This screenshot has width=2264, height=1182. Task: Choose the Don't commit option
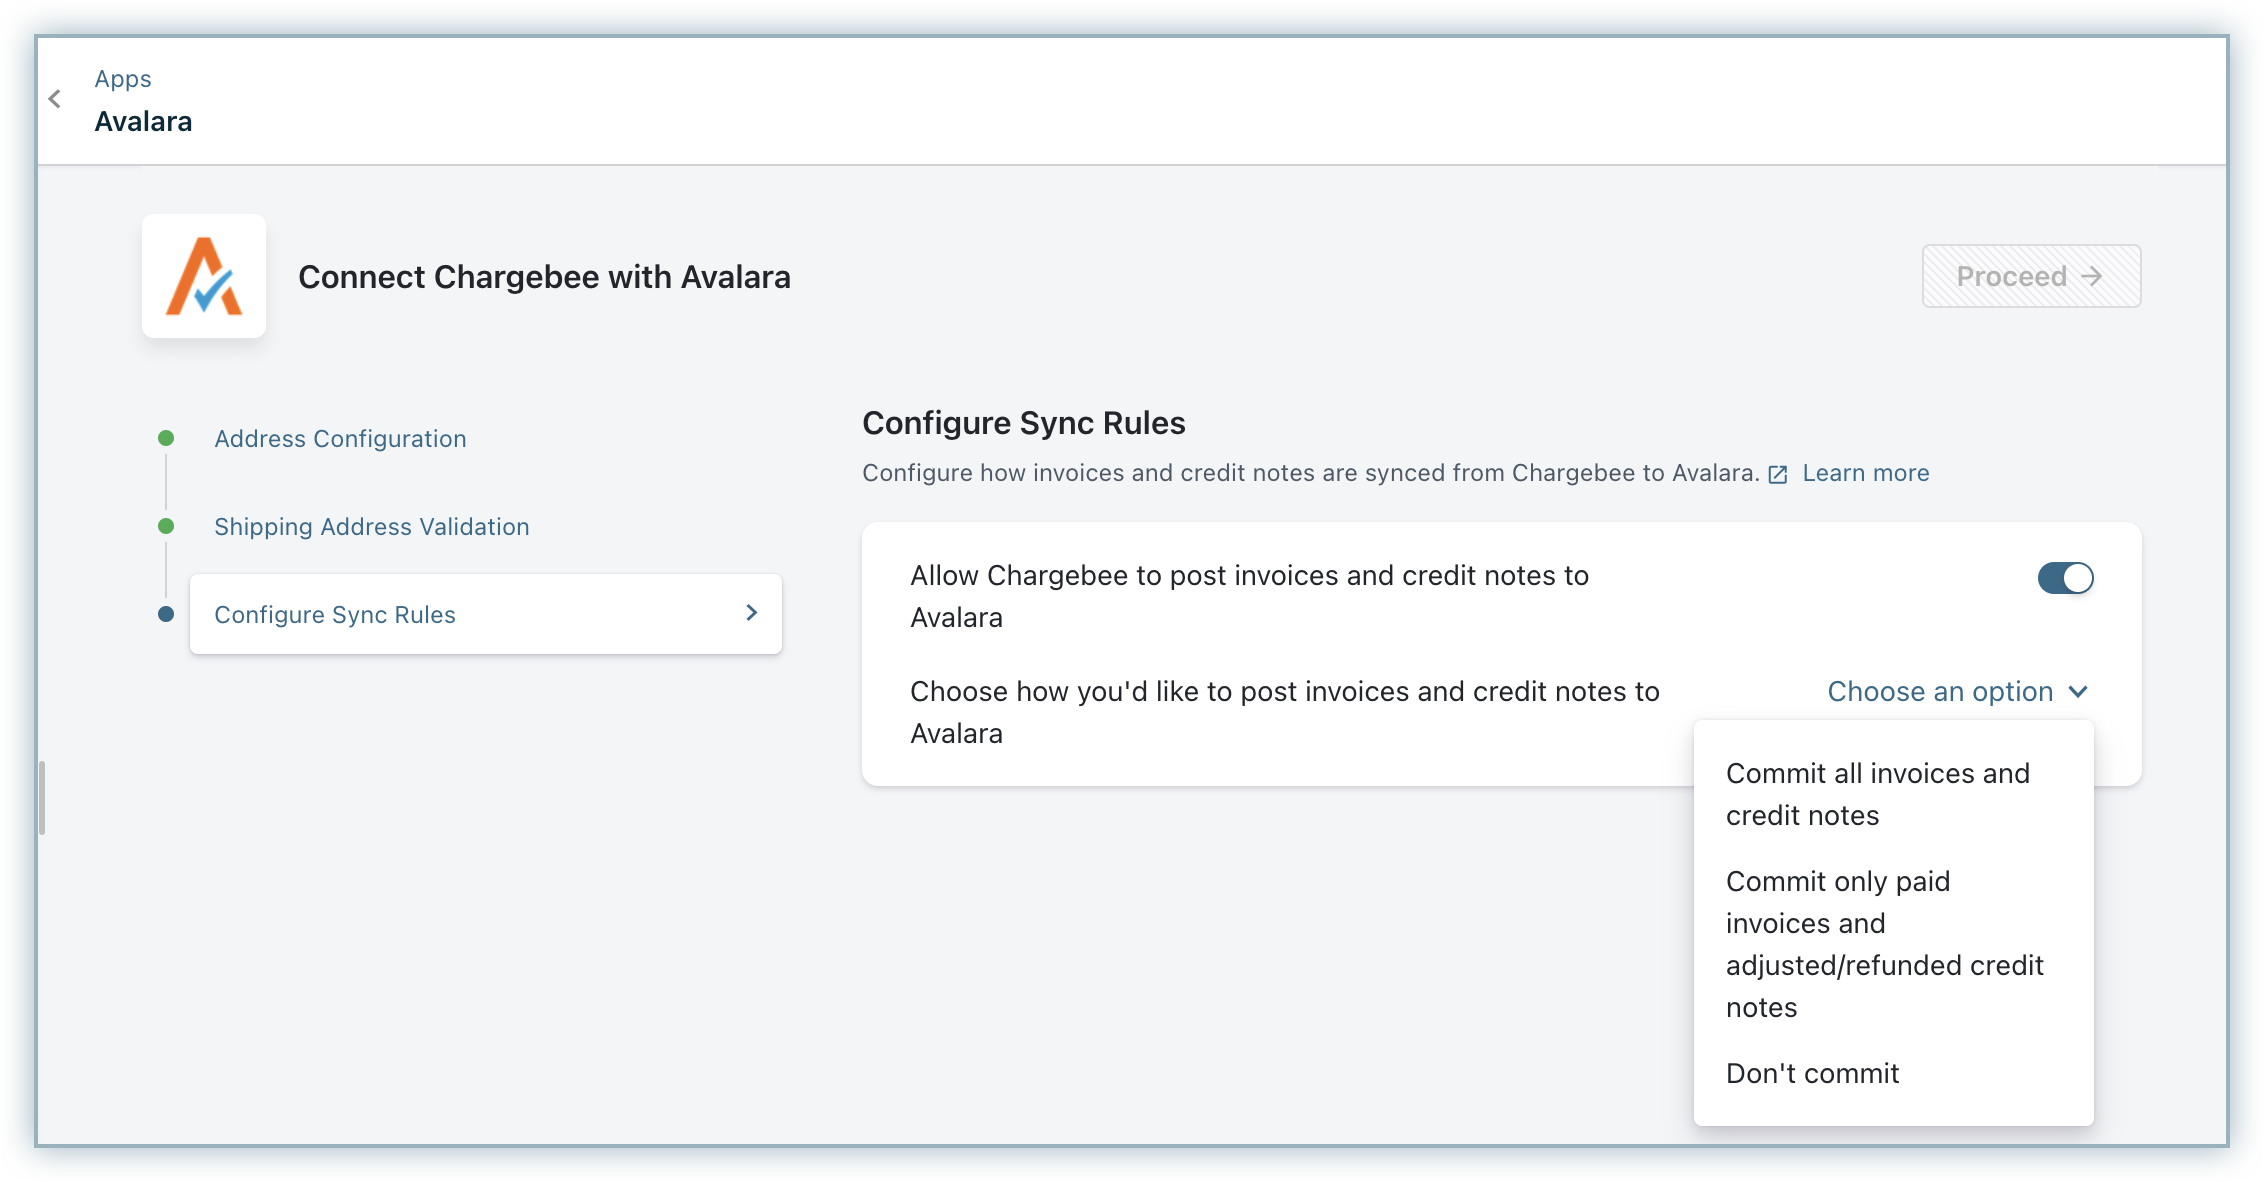coord(1812,1073)
